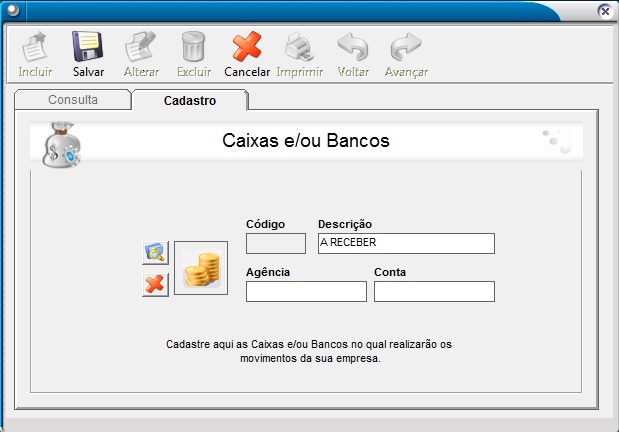Viewport: 619px width, 432px height.
Task: Remove the image with the small red X
Action: 155,285
